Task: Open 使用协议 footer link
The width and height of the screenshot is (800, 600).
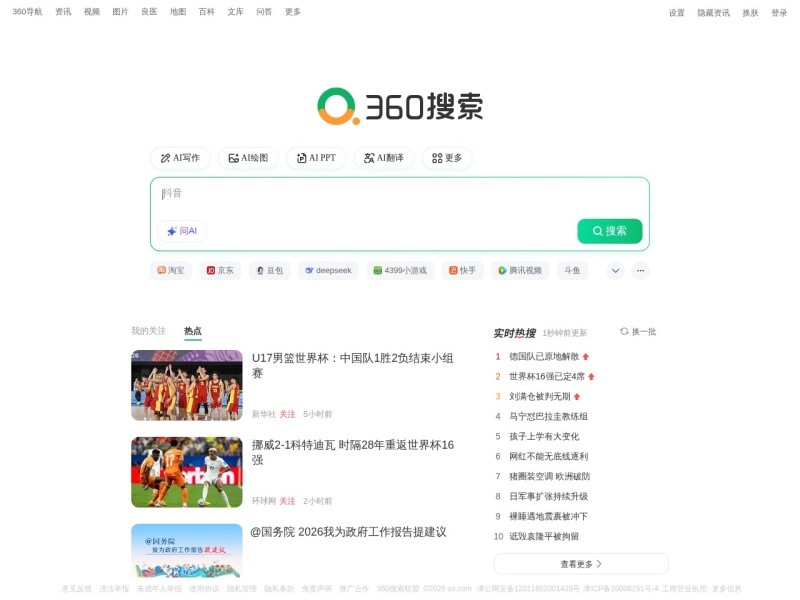Action: pyautogui.click(x=204, y=589)
